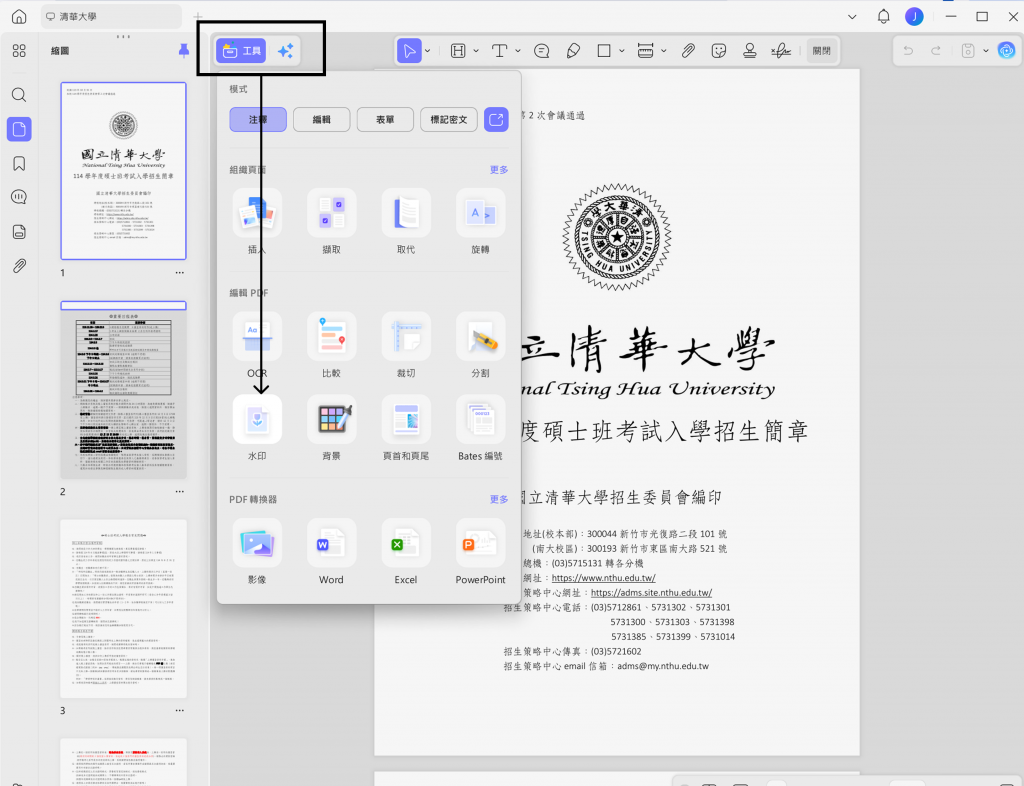1024x786 pixels.
Task: Open the OCR tool
Action: point(257,336)
